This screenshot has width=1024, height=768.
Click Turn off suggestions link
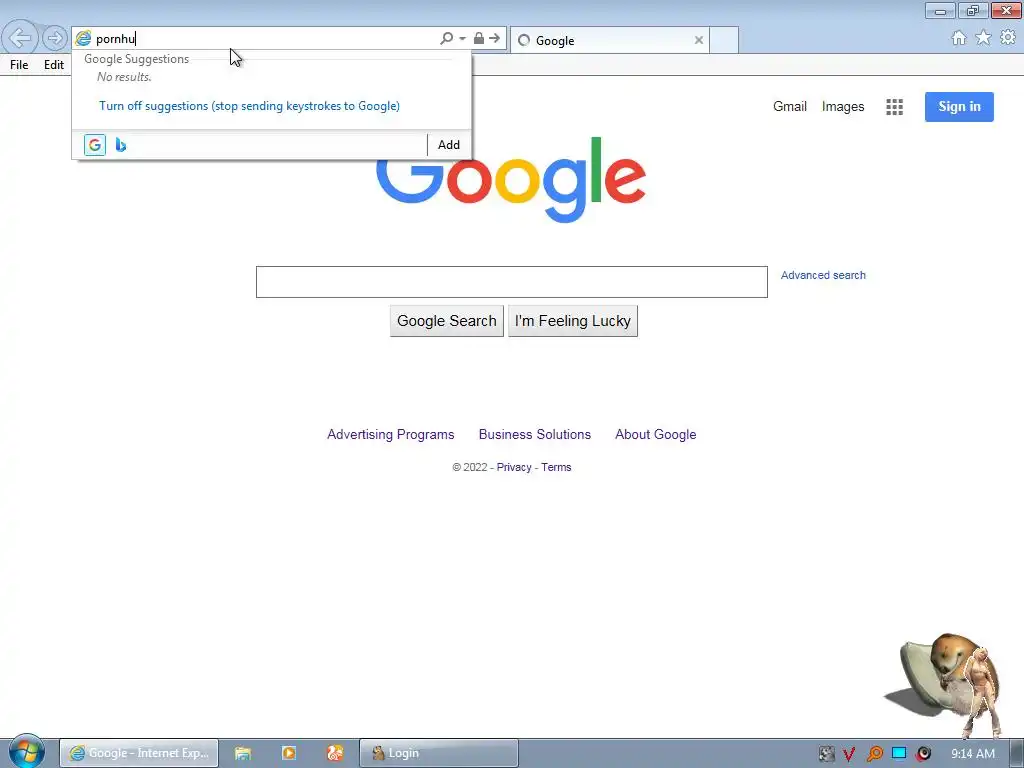249,106
